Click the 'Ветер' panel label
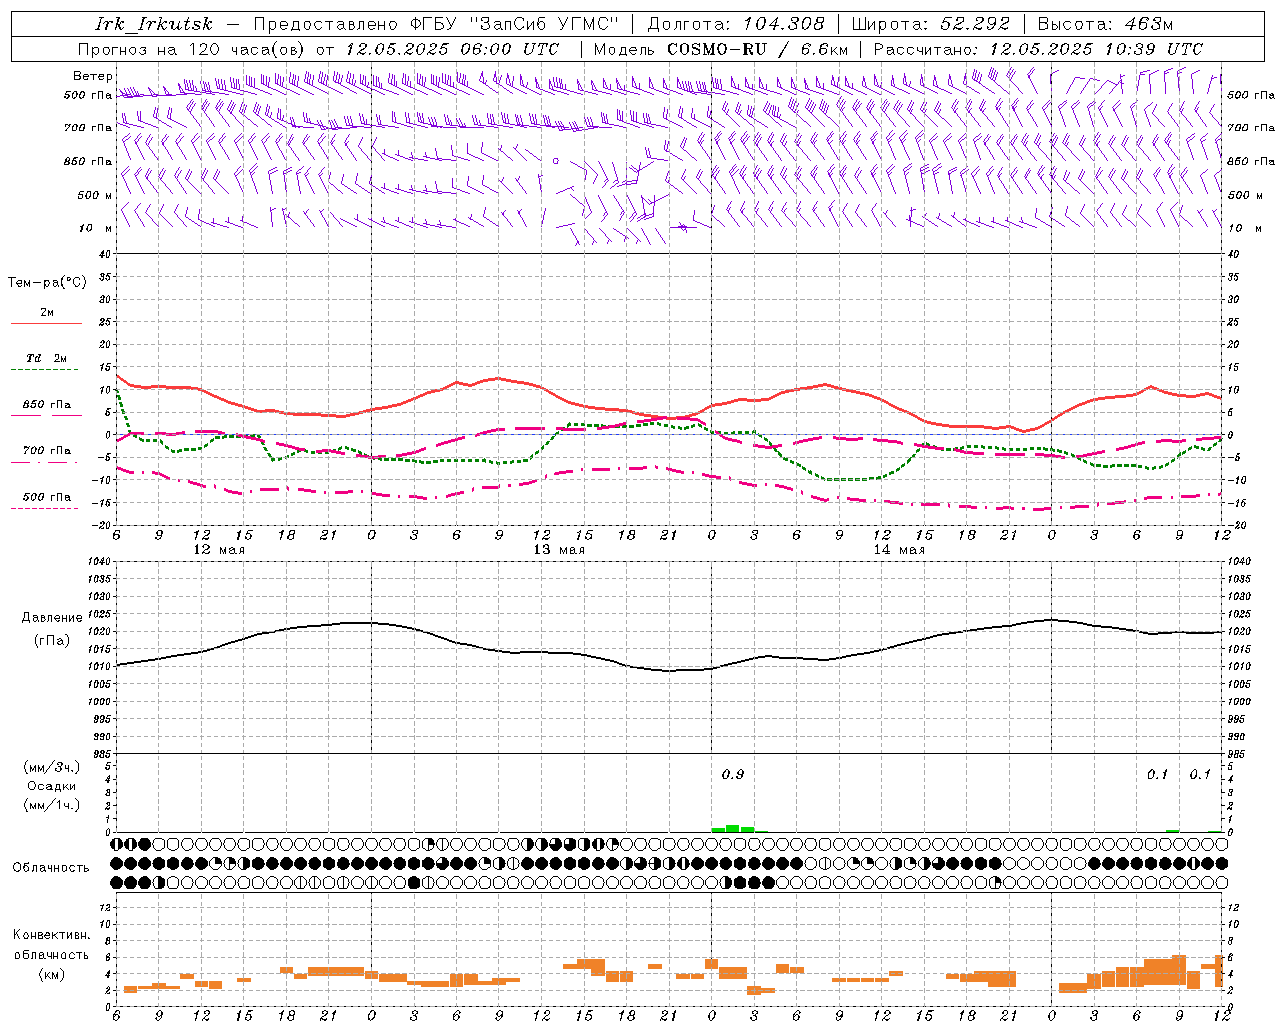Viewport: 1280px width, 1024px height. (x=93, y=76)
